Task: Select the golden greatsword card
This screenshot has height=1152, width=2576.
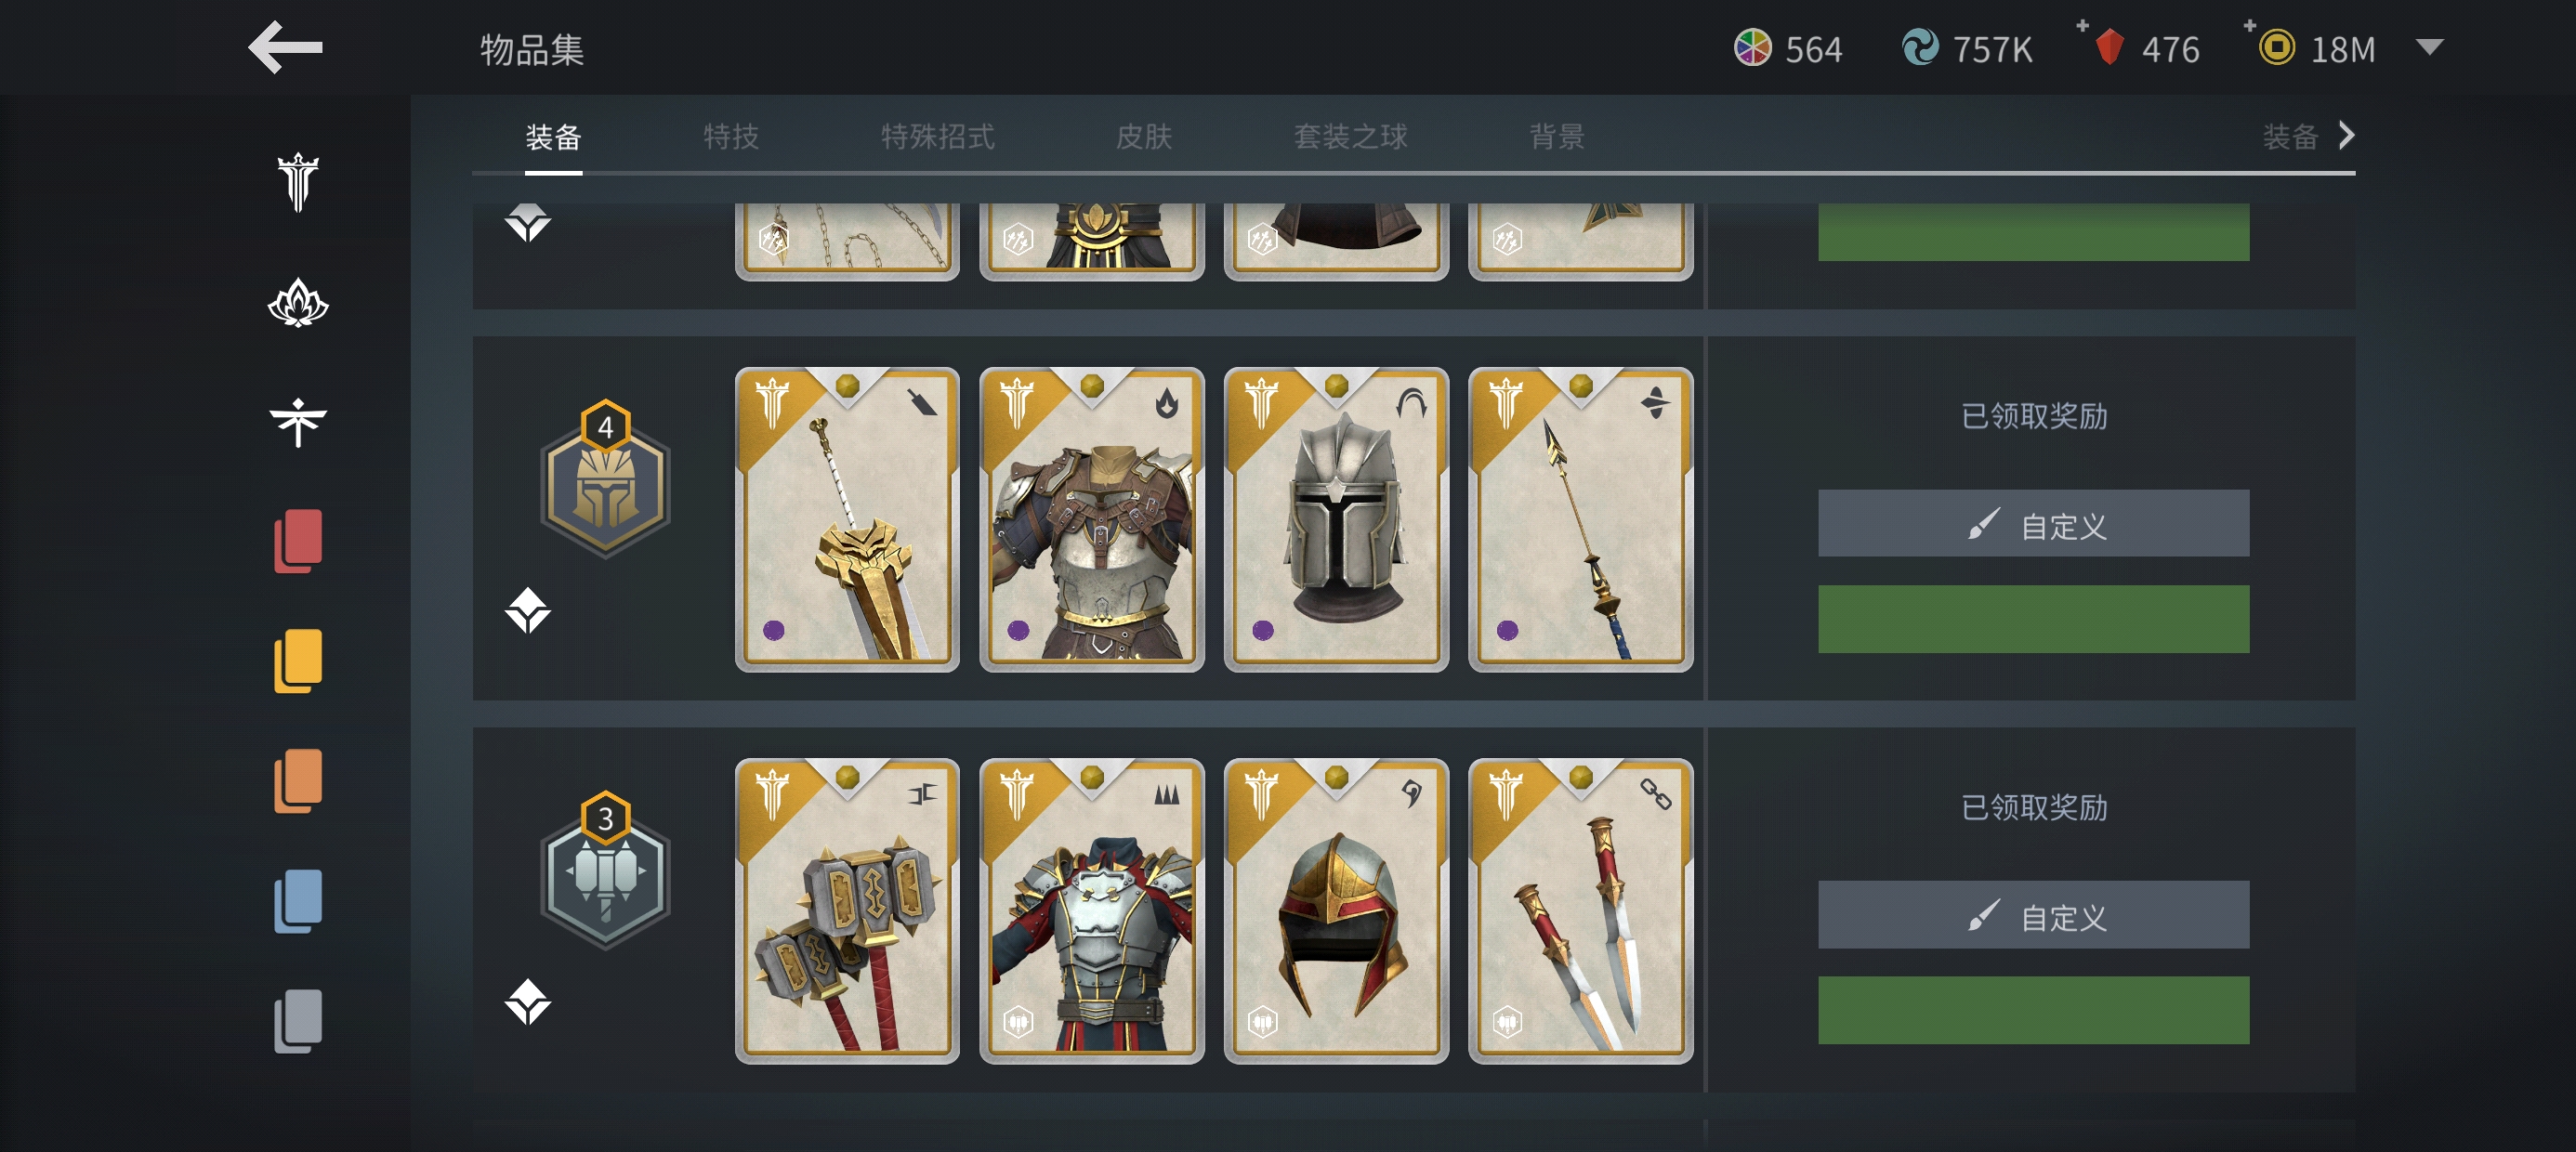Action: tap(847, 520)
